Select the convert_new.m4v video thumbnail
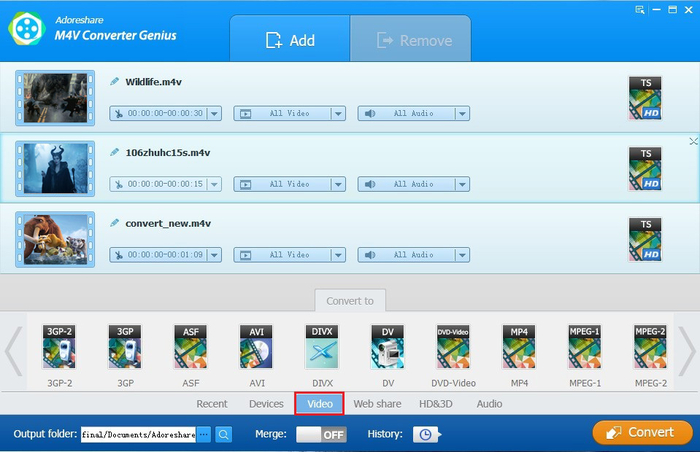Viewport: 700px width, 452px height. tap(55, 239)
